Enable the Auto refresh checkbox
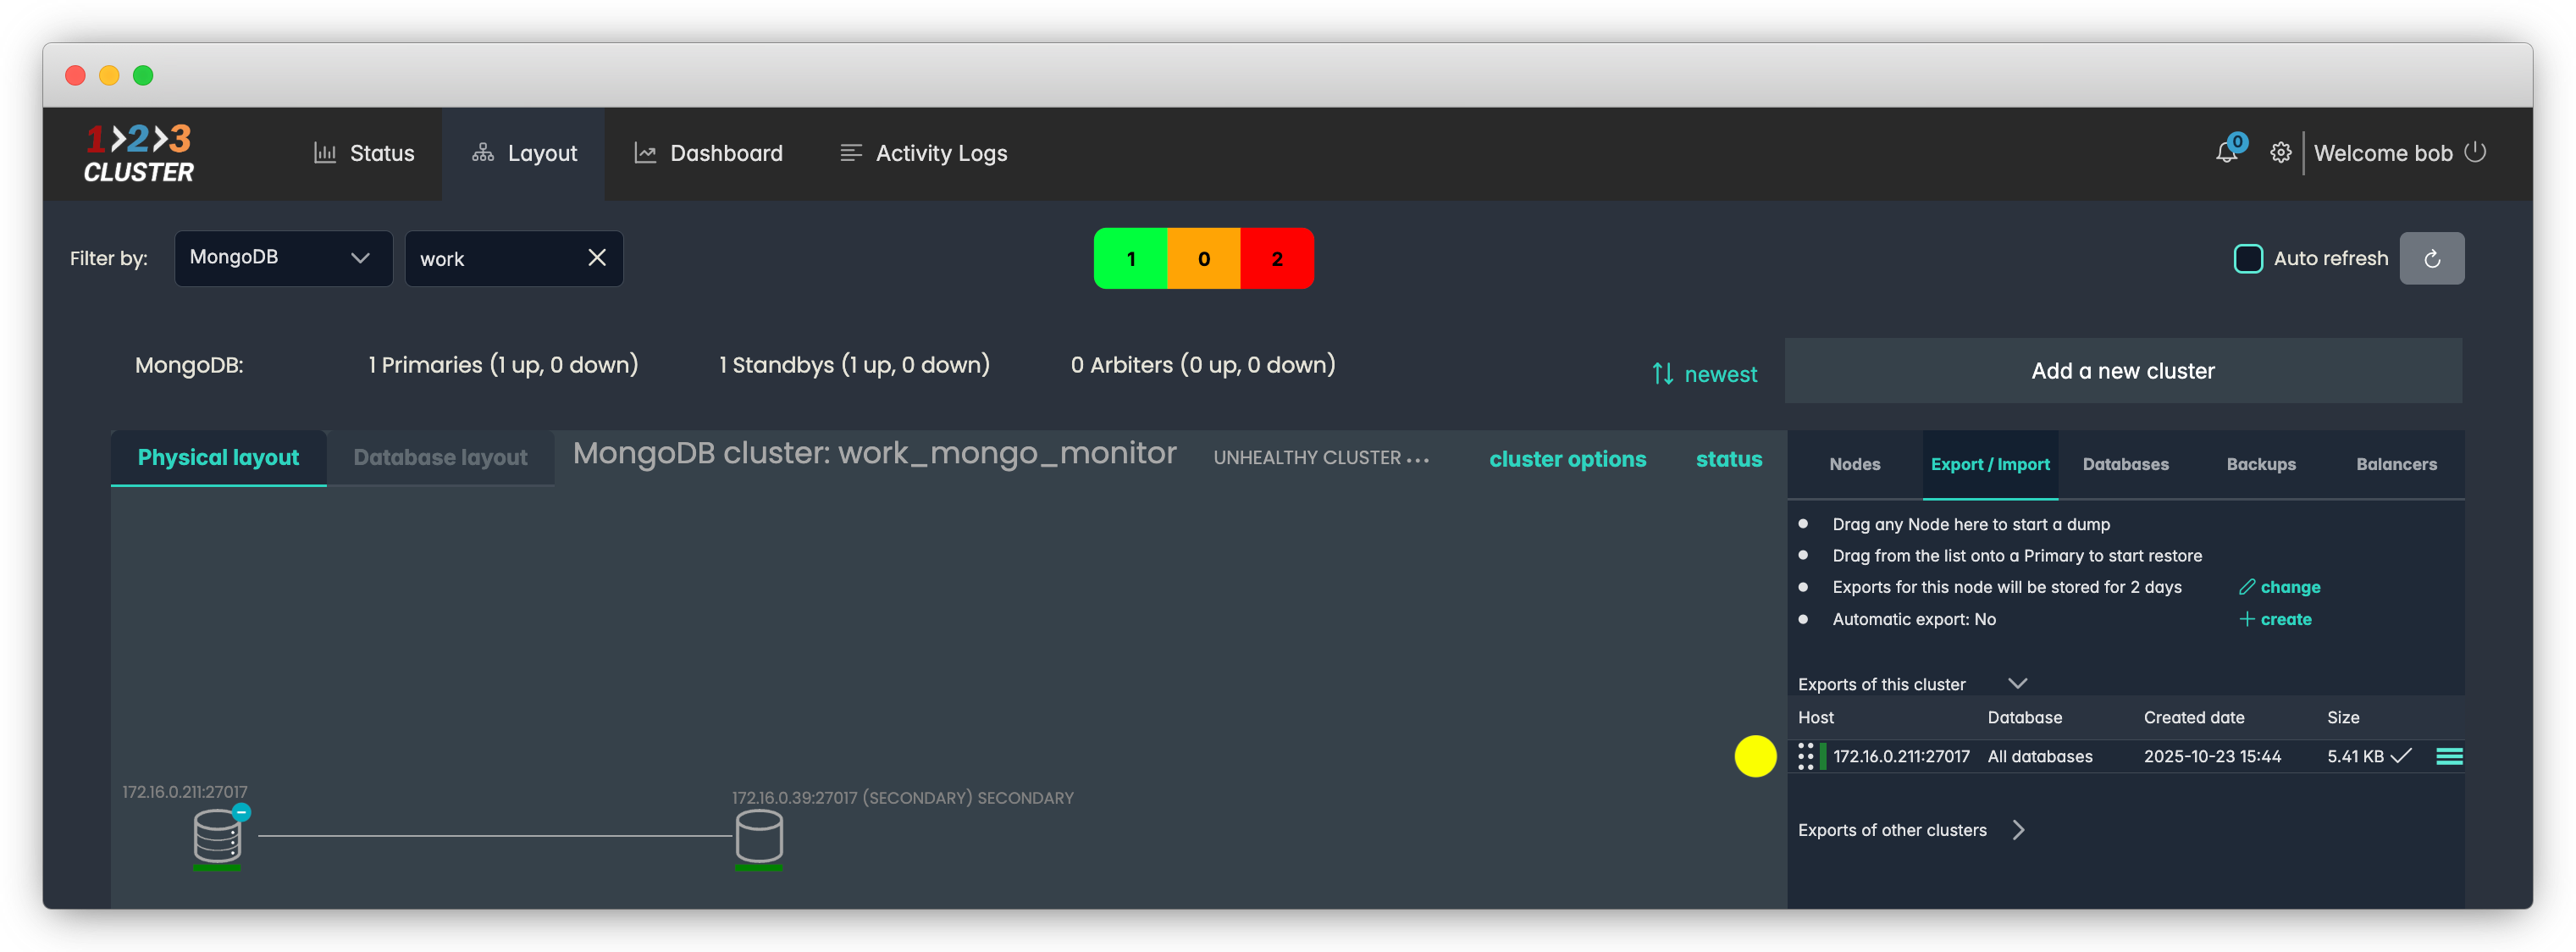This screenshot has width=2576, height=952. (x=2248, y=259)
